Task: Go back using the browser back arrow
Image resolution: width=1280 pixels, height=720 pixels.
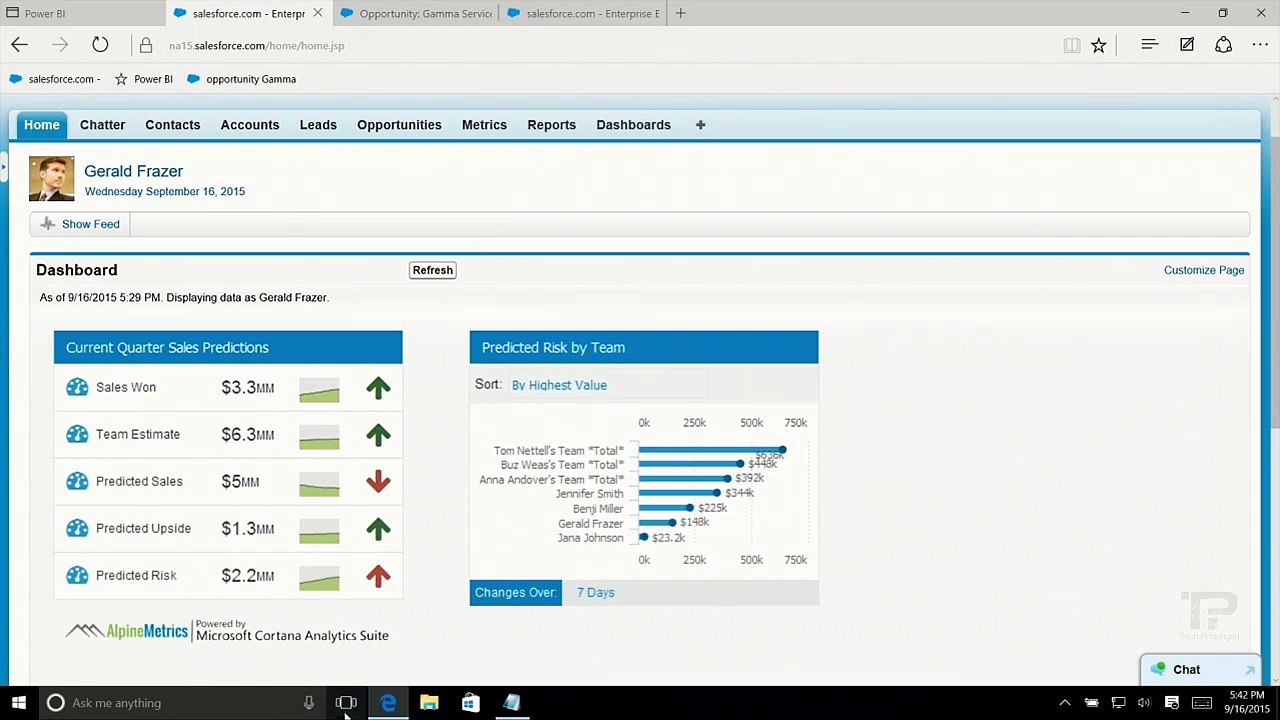Action: coord(19,45)
